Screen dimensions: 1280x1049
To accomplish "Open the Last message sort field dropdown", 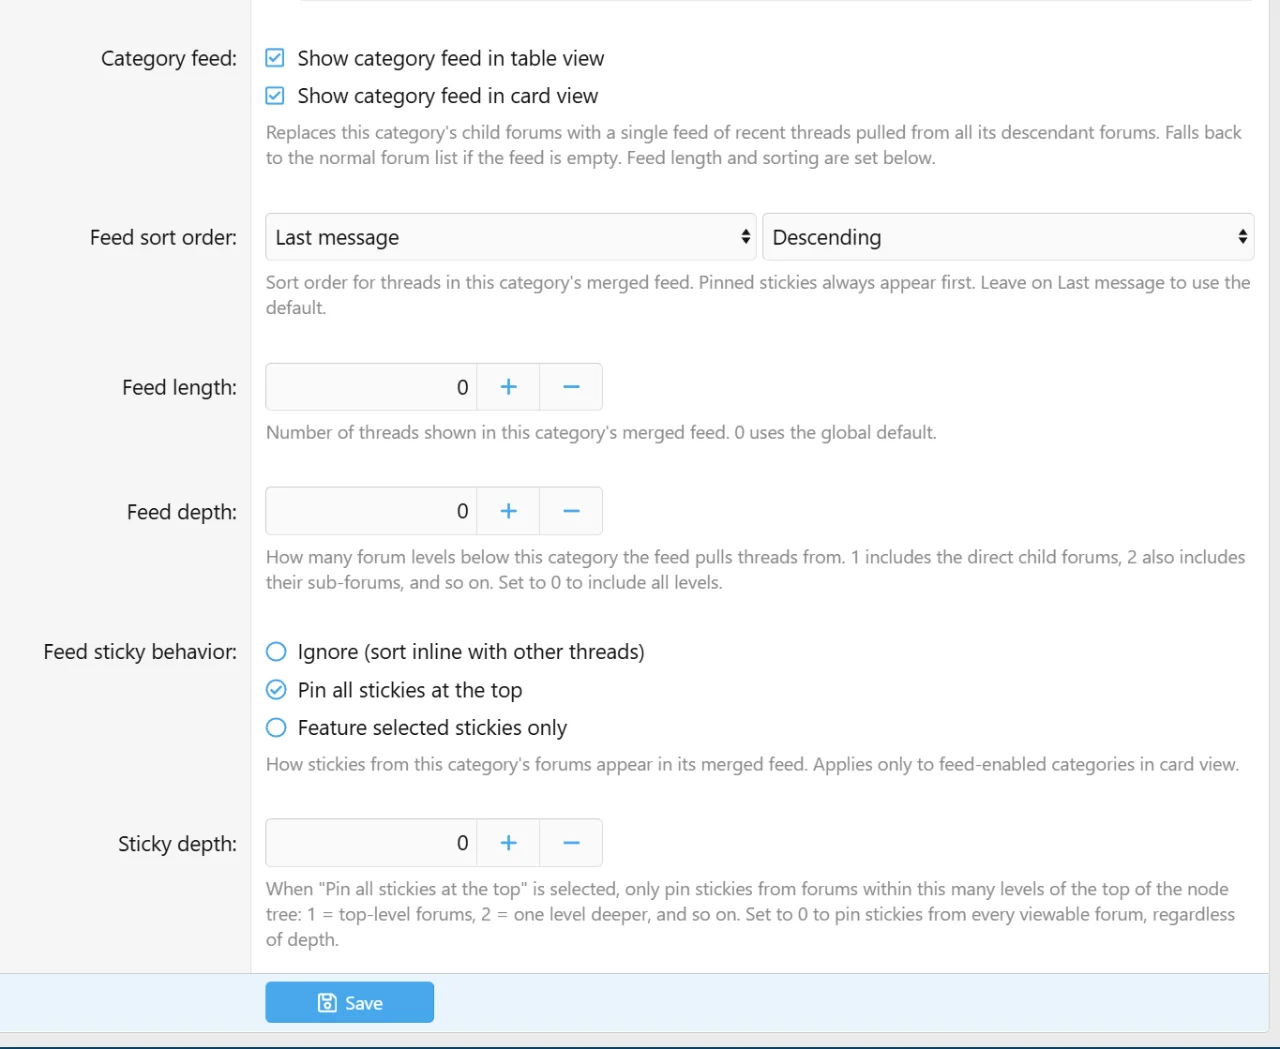I will pos(510,237).
